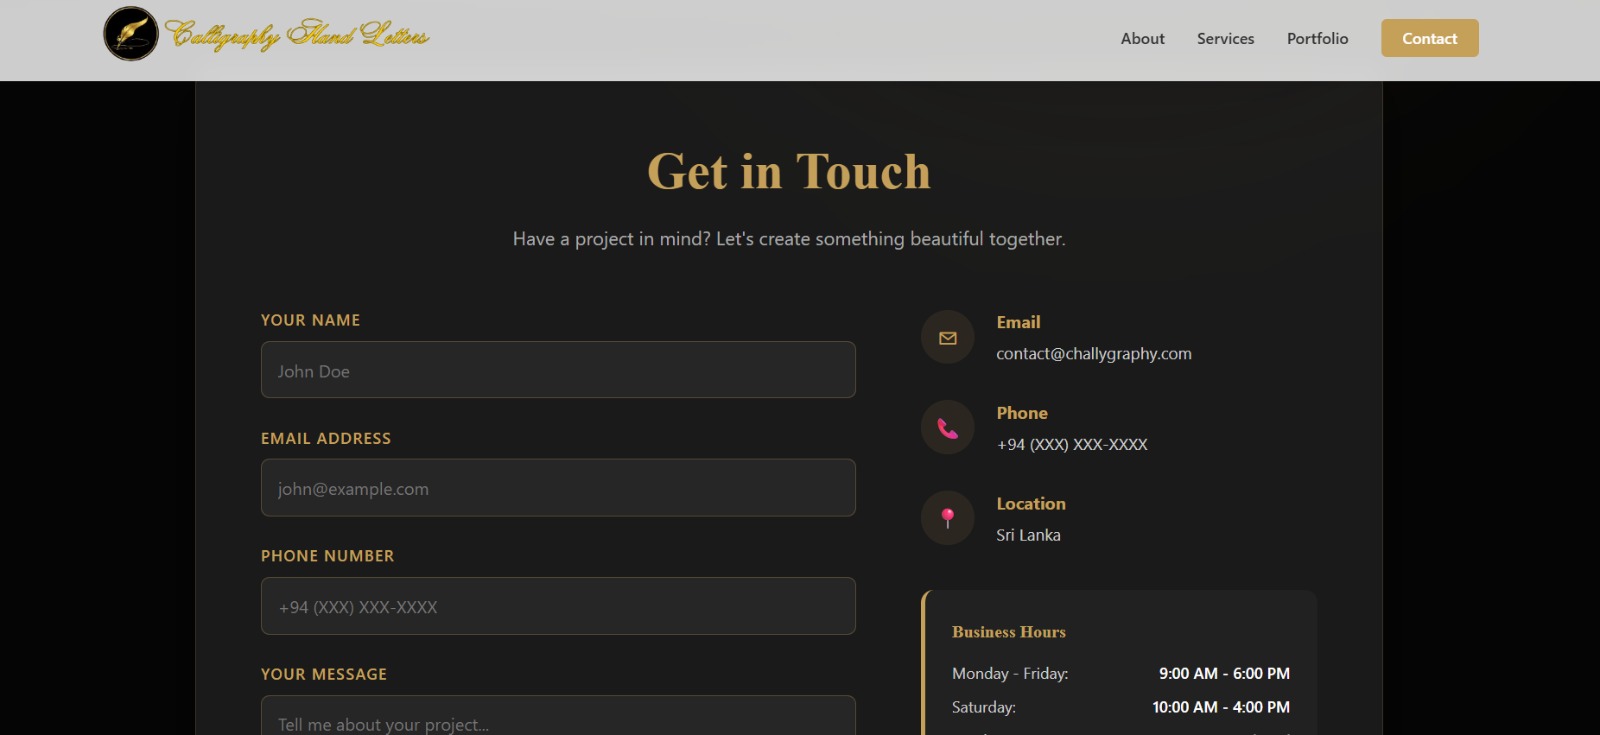
Task: Click the 10:00 AM - 4:00 PM hours
Action: point(1221,707)
